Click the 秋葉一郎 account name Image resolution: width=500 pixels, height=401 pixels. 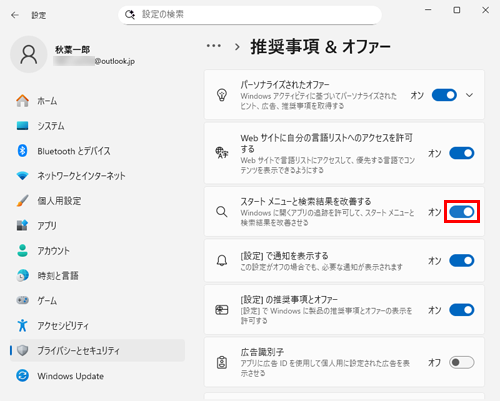[72, 50]
